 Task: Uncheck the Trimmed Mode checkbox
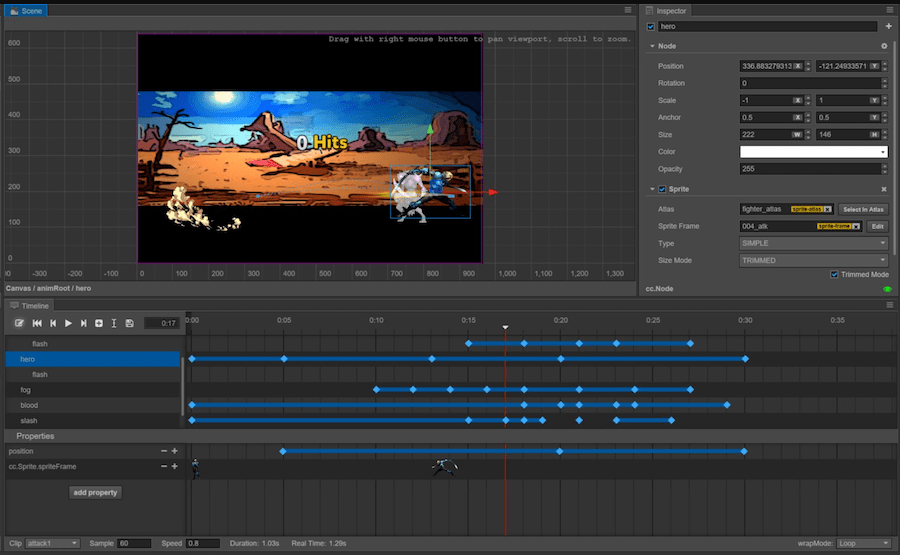point(835,274)
